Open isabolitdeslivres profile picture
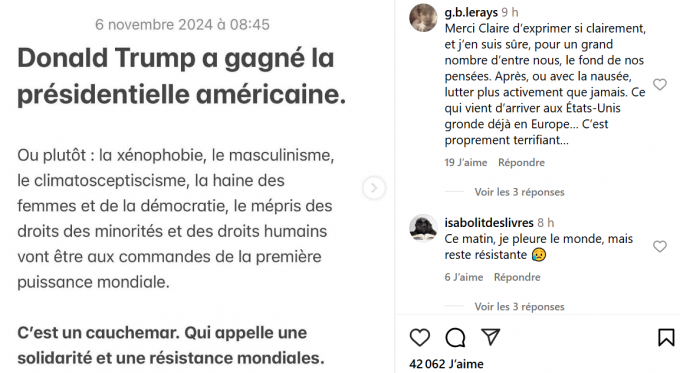The image size is (680, 373). (423, 227)
